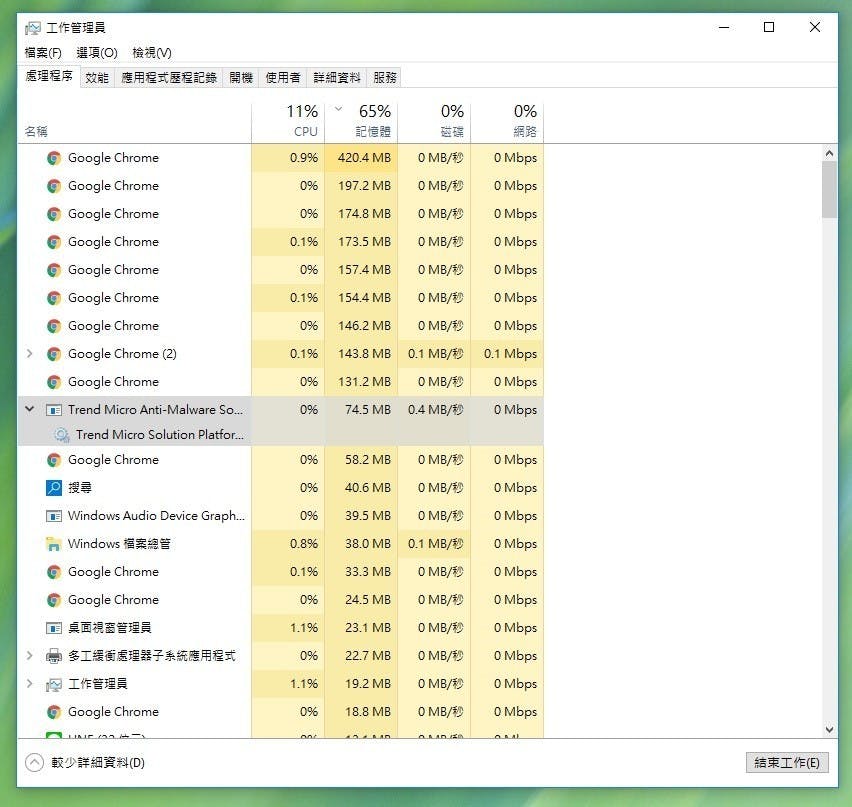Screen dimensions: 852x807
Task: Click the printer icon of 多工緩衝處理器子系統應用程式
Action: pyautogui.click(x=54, y=656)
